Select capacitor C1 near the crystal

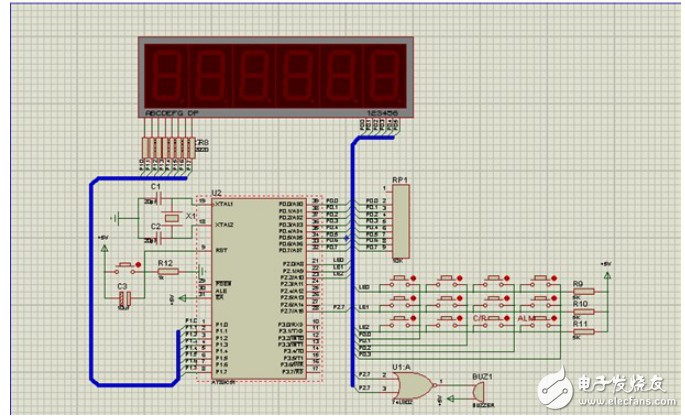(156, 197)
